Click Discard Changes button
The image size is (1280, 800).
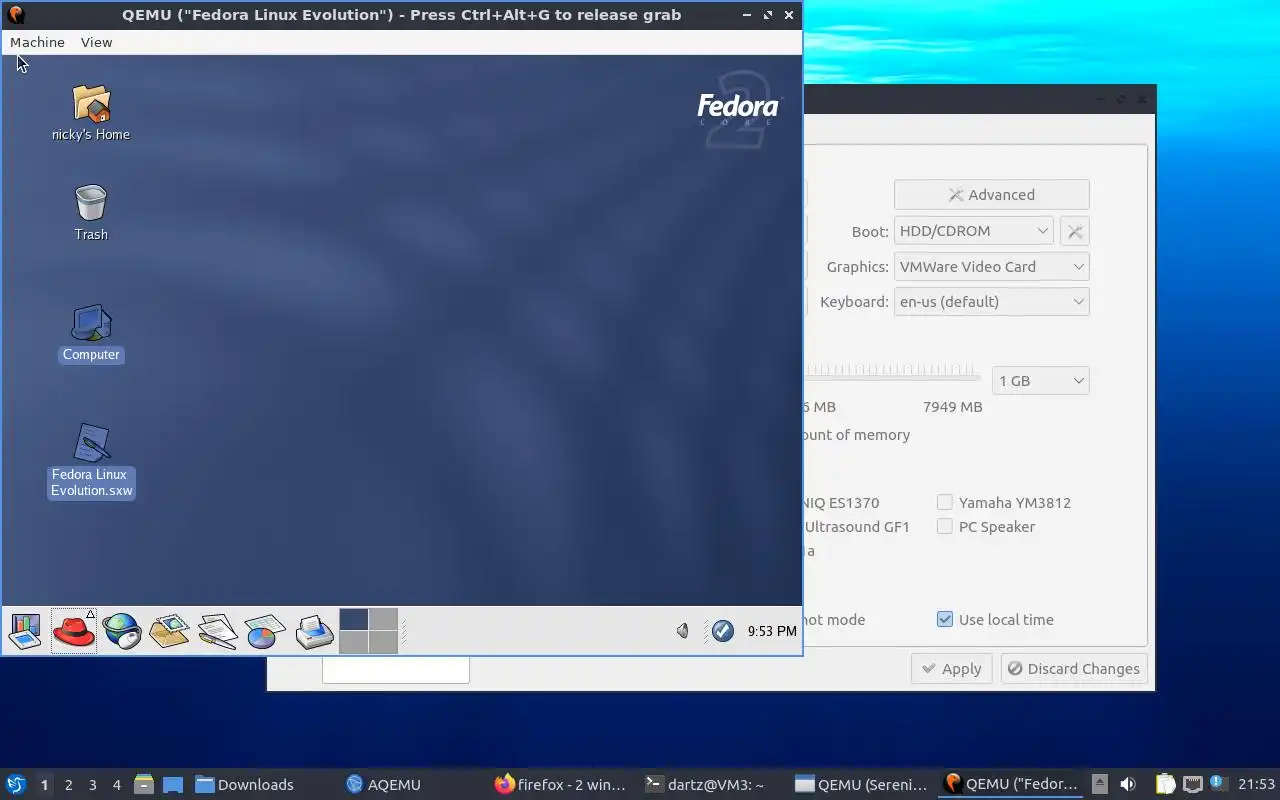coord(1074,669)
